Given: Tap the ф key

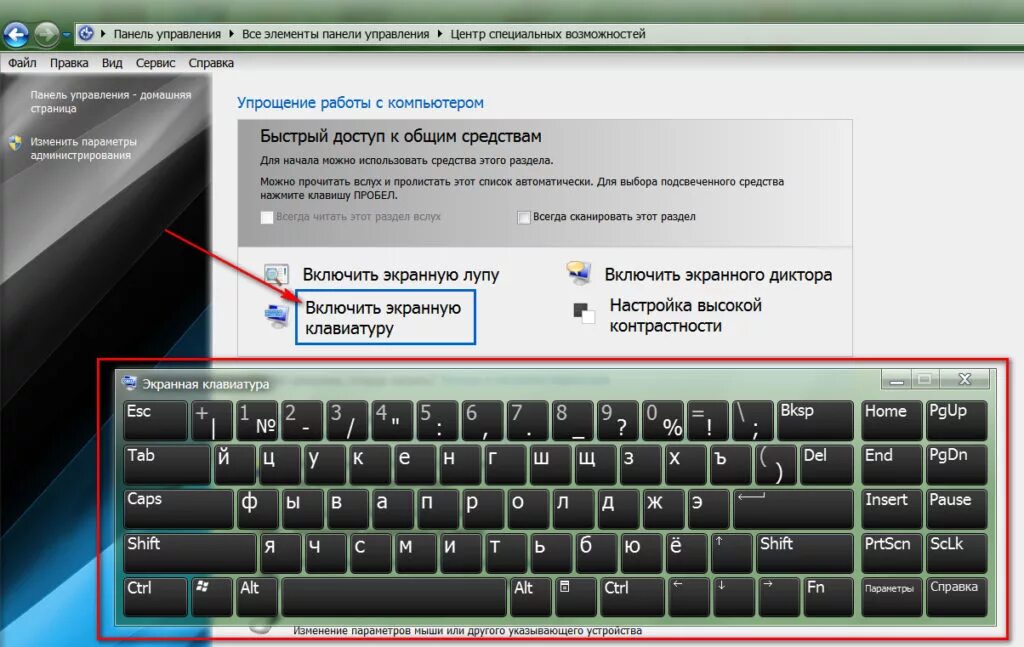Looking at the screenshot, I should tap(258, 508).
